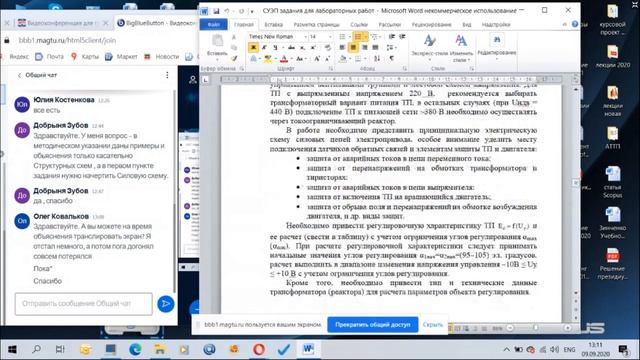640x360 pixels.
Task: Click the Redo icon in Word
Action: pyautogui.click(x=241, y=11)
